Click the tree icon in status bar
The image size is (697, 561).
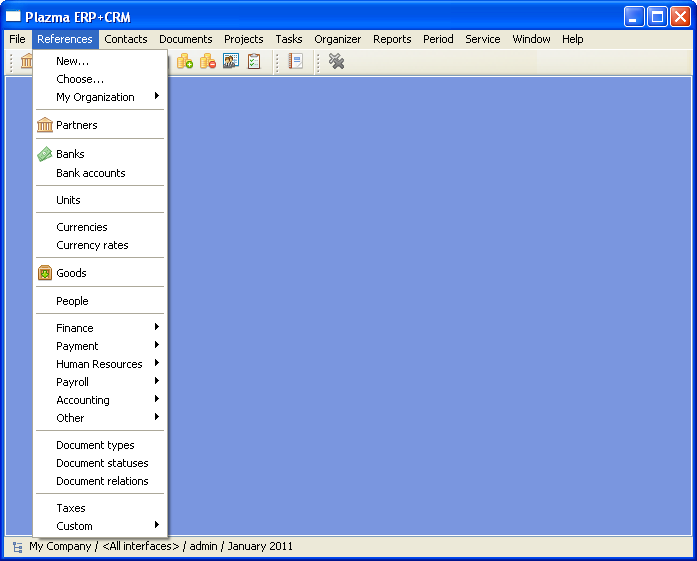(18, 547)
